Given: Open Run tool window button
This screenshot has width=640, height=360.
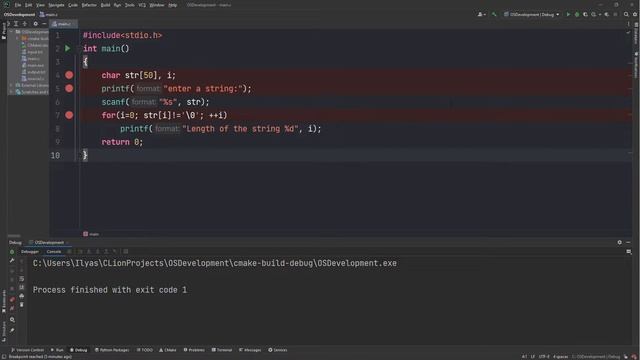Looking at the screenshot, I should pos(57,350).
